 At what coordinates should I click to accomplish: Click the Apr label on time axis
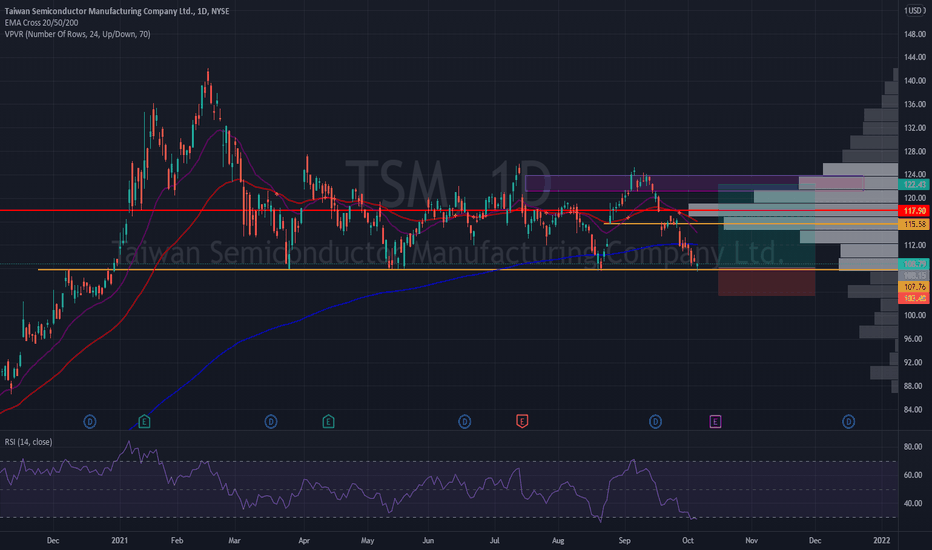click(x=304, y=540)
